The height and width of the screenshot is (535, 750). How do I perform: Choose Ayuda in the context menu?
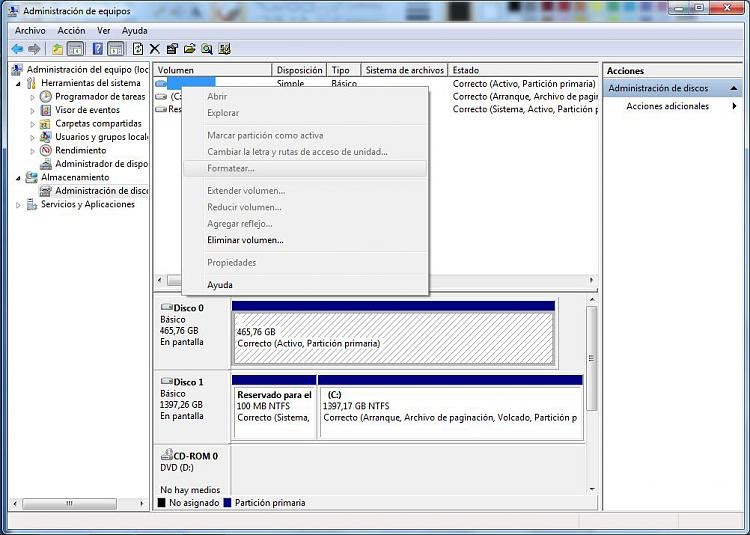[x=305, y=284]
